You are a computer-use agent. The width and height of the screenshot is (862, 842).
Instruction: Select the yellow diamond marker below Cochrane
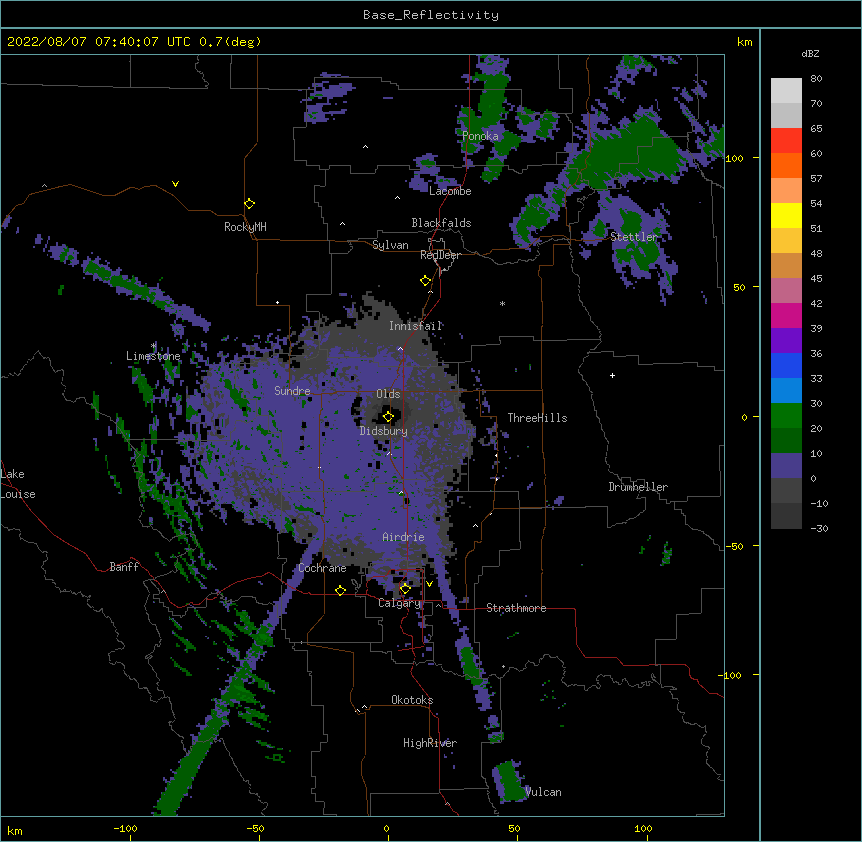pyautogui.click(x=340, y=590)
